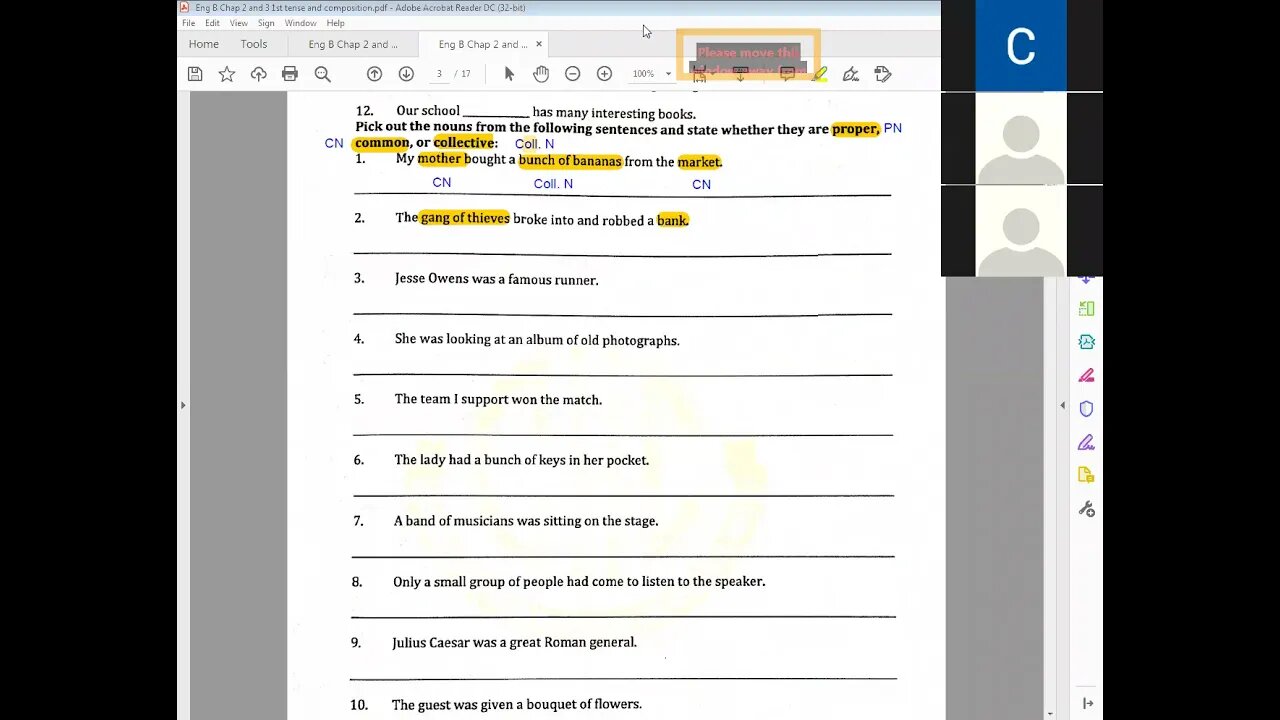Click highlighted phrase 'gang of thieves'

pos(465,218)
